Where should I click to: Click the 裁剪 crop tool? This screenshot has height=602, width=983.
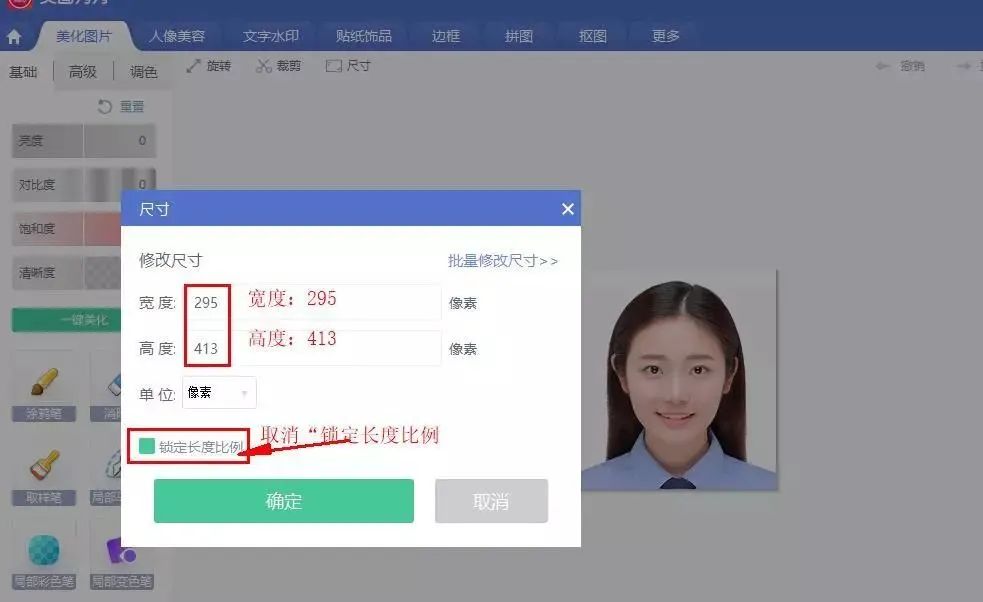pos(279,66)
